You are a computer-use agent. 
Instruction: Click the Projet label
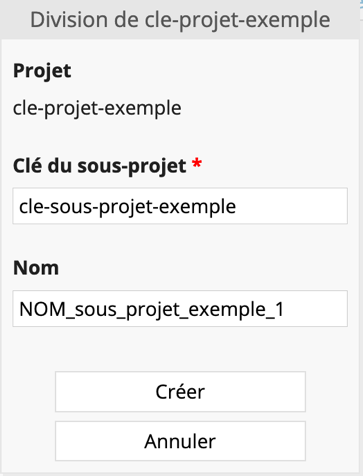tap(42, 71)
